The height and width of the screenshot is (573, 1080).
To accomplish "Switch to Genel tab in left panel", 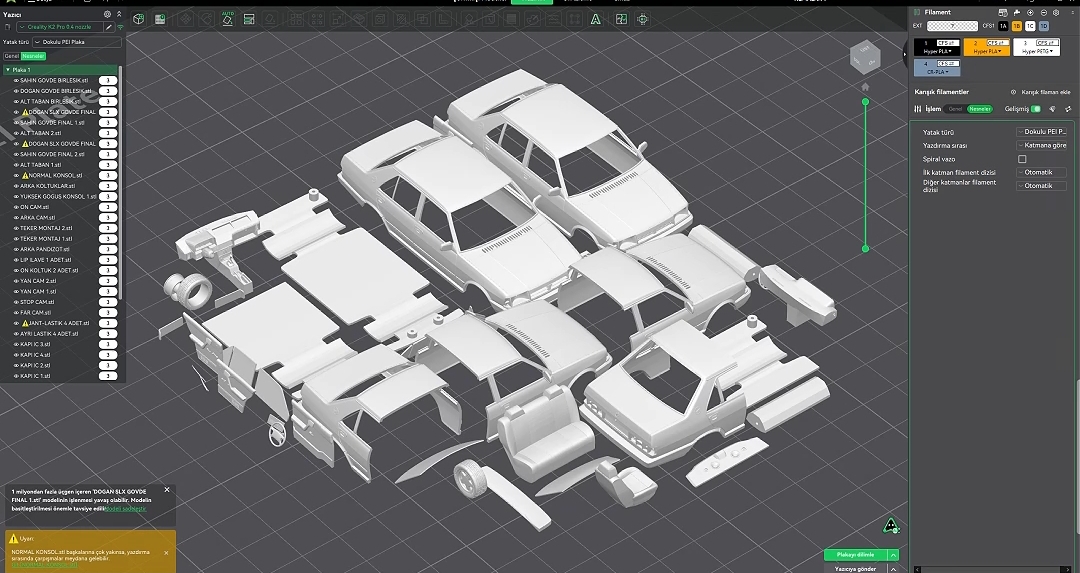I will point(11,56).
